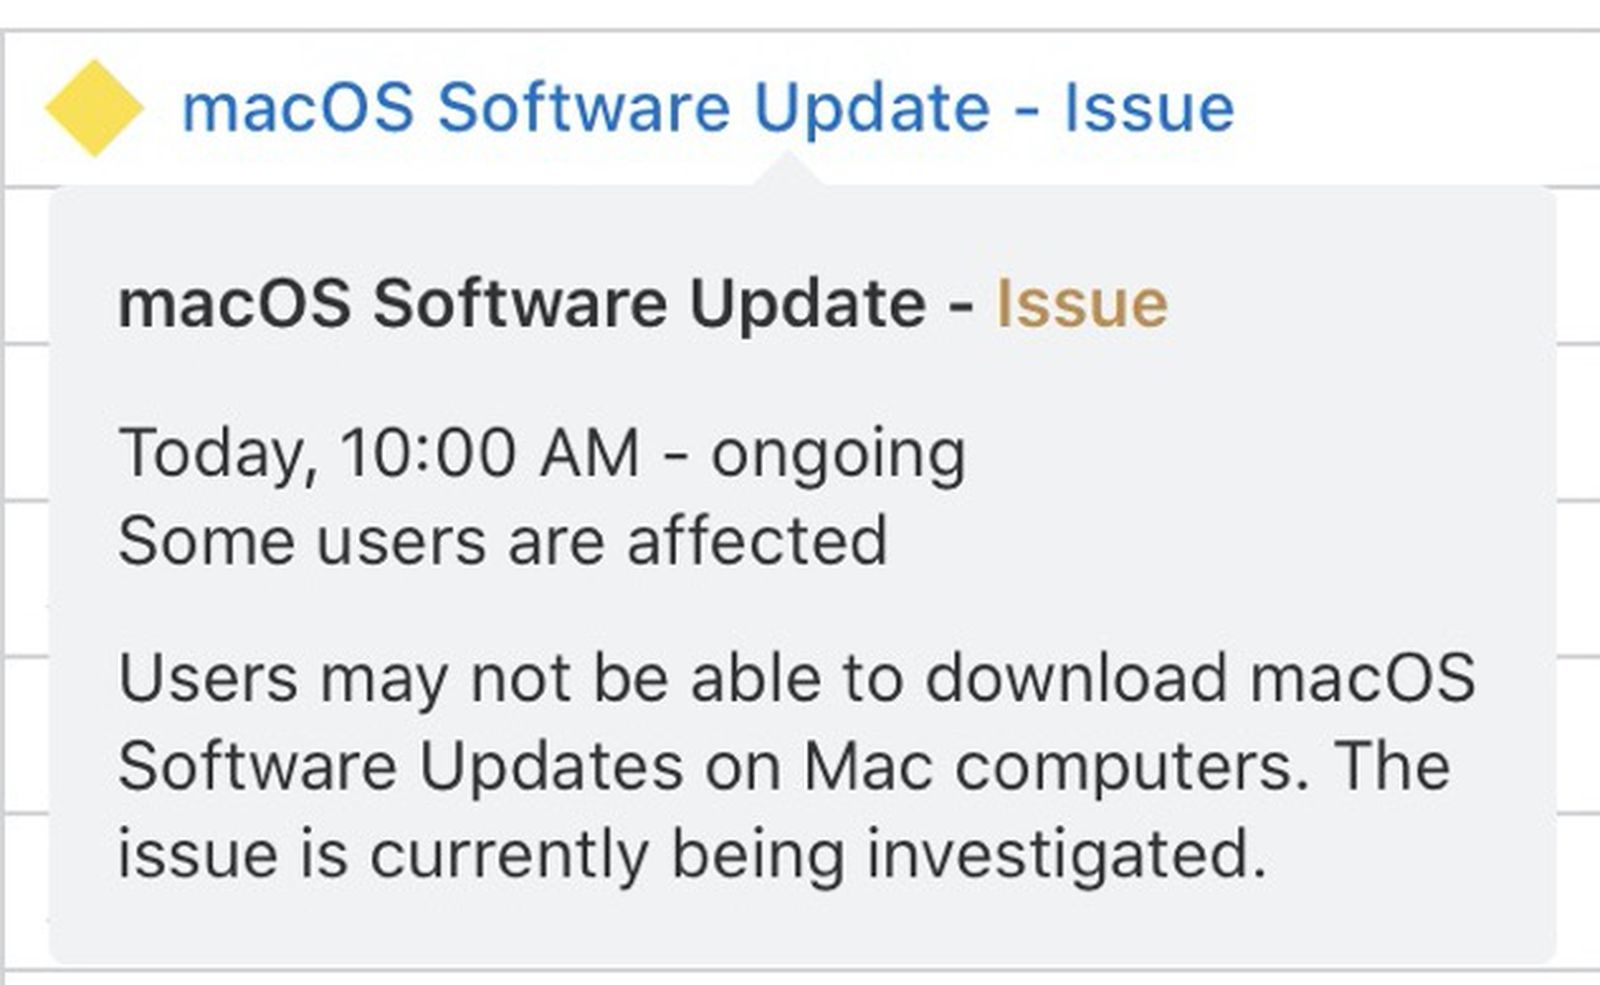Screen dimensions: 1600x985
Task: Click the word 'Today,' in the popover
Action: [x=217, y=453]
